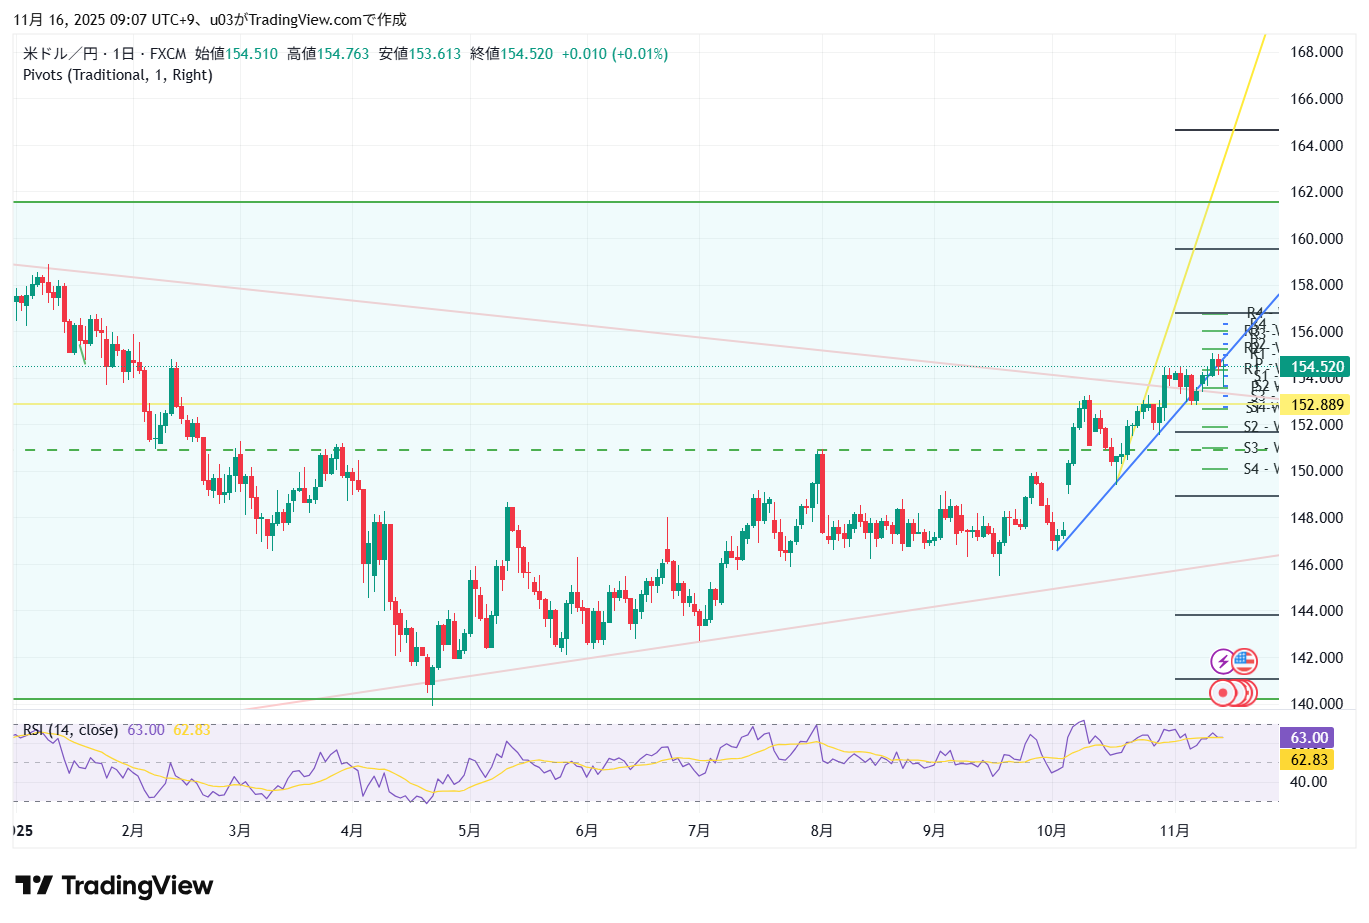Click the purple 63.00 RSI value label
The image size is (1369, 923).
click(1308, 738)
